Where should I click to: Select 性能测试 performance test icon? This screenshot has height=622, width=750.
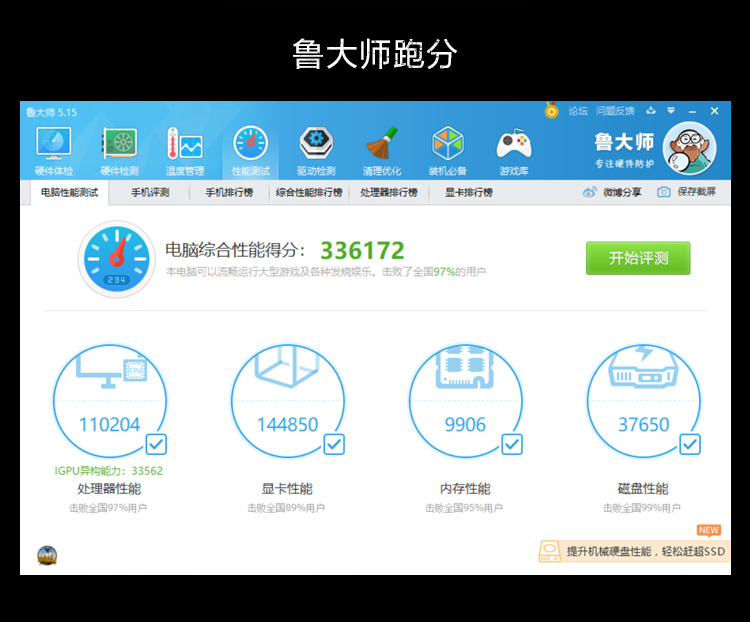tap(251, 144)
